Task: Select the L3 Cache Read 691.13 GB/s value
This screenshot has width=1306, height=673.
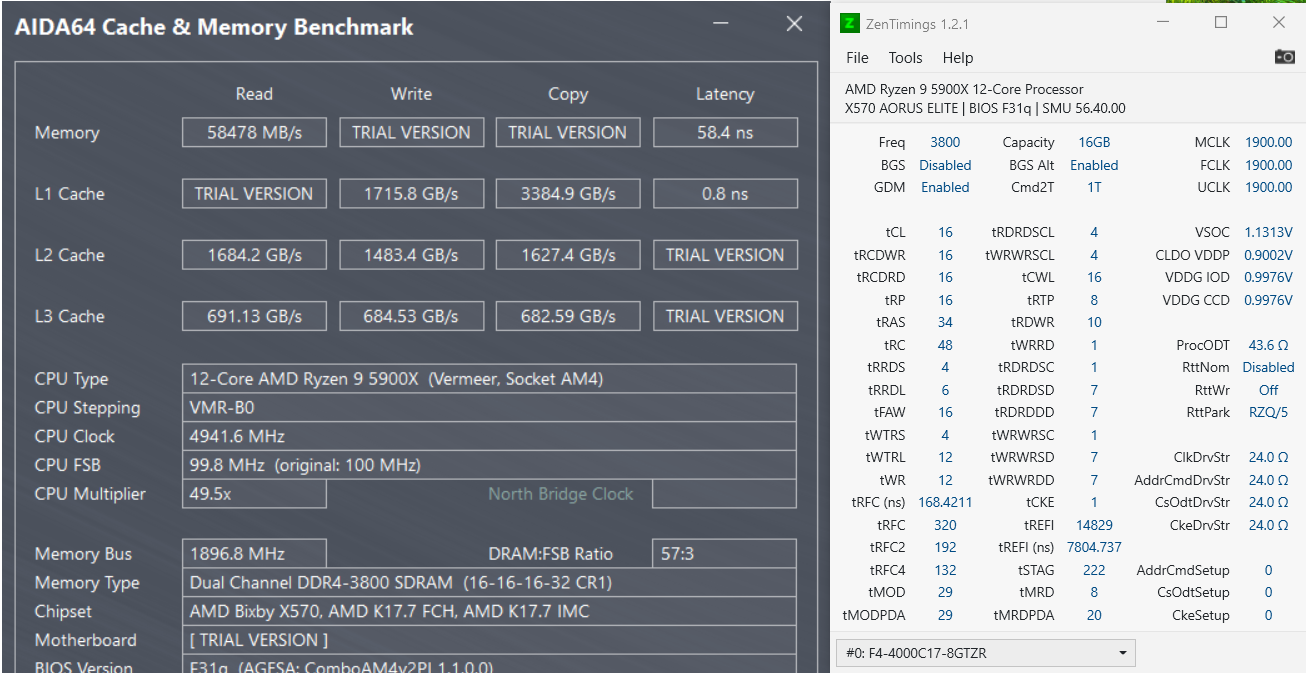Action: pyautogui.click(x=254, y=315)
